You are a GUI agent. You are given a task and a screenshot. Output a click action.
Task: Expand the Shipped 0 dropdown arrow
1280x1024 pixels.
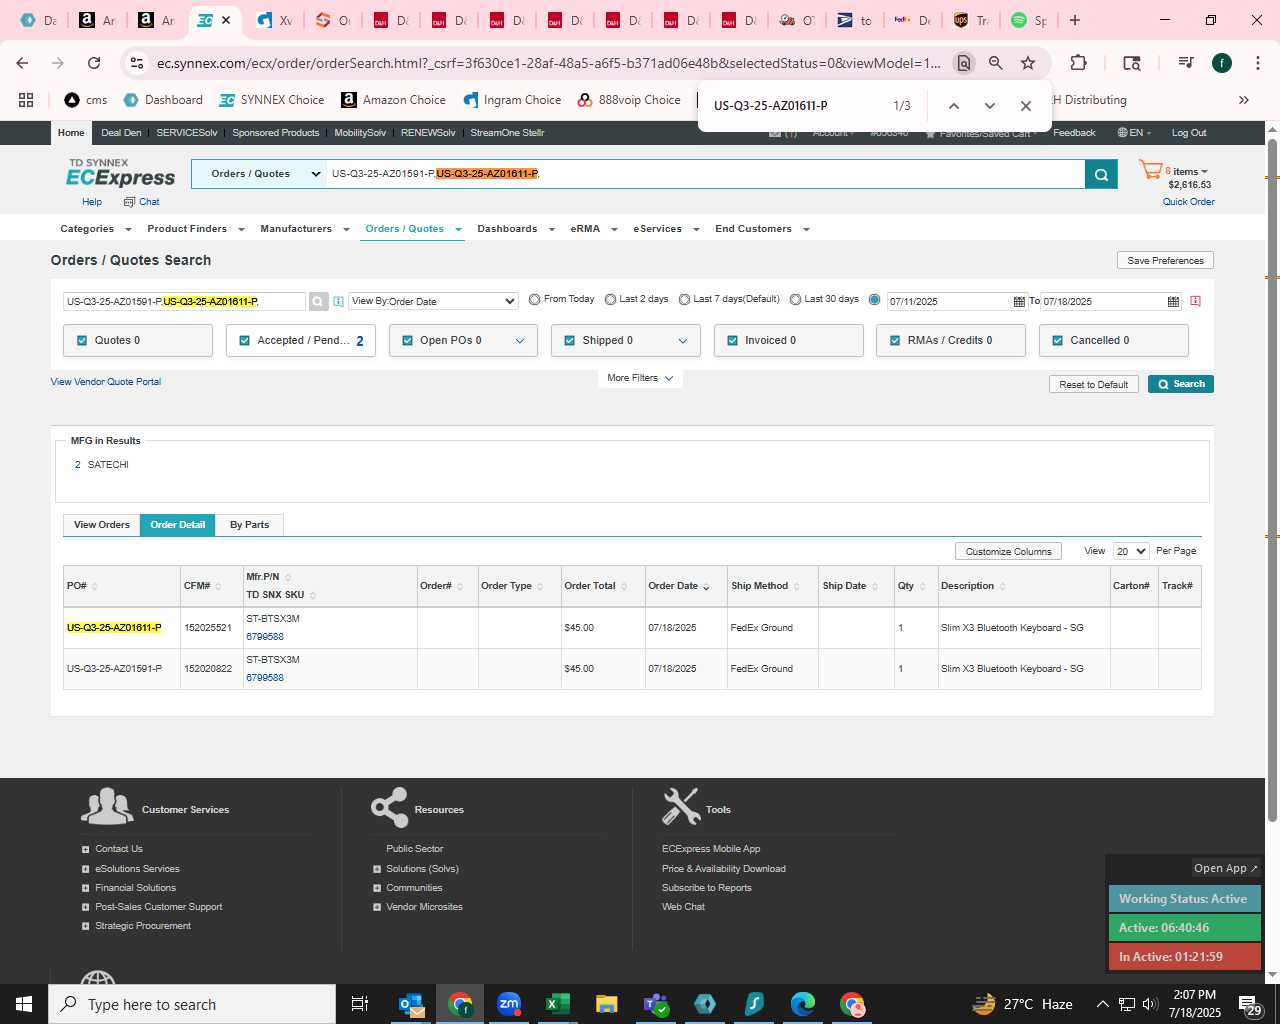(683, 341)
